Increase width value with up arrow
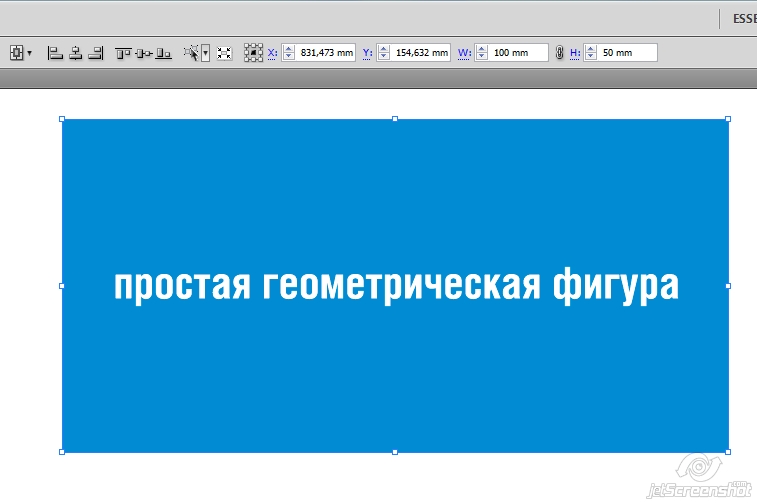 481,49
